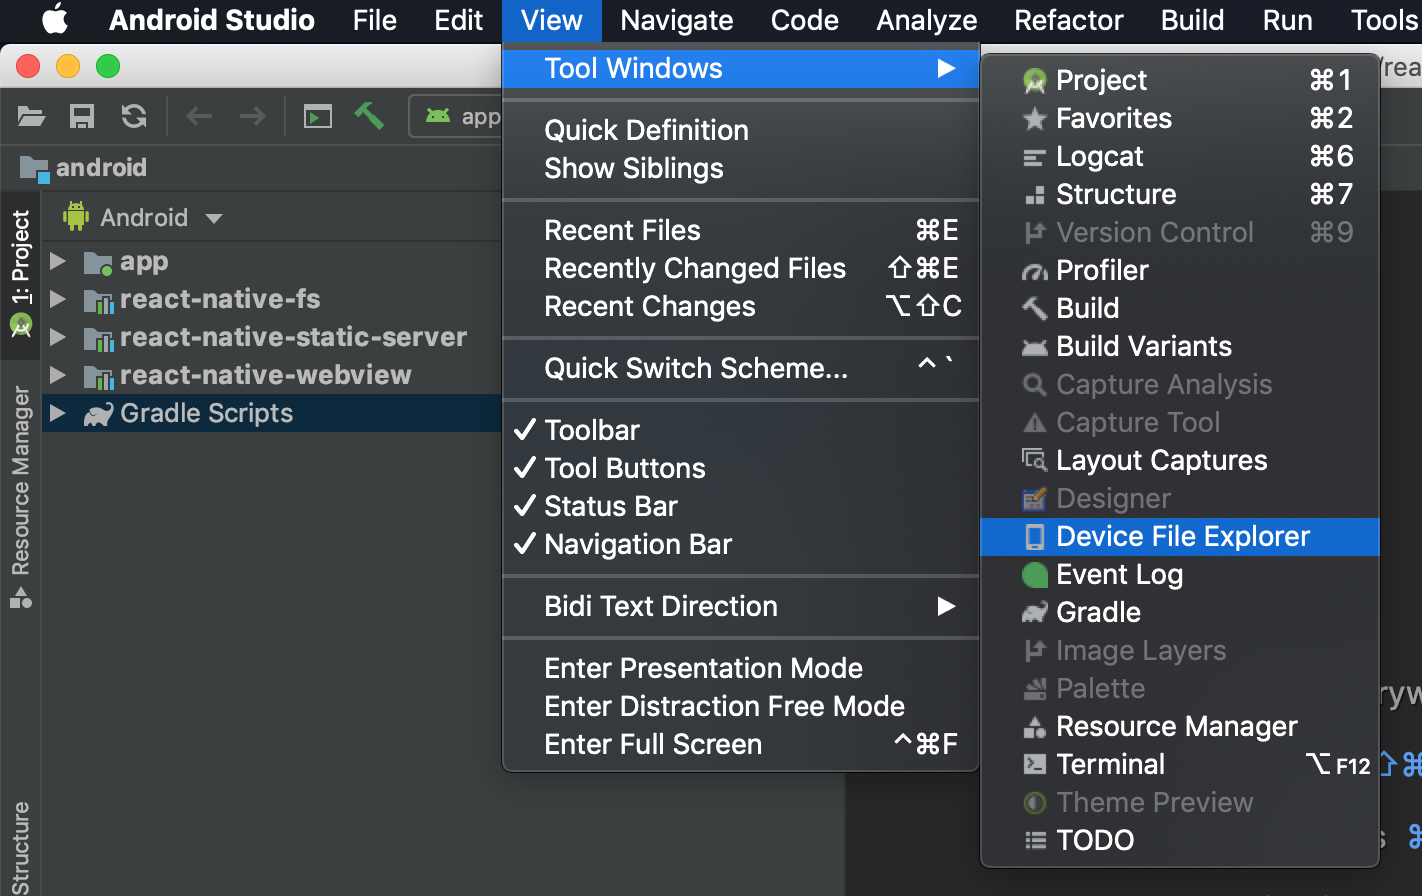
Task: Open the File menu
Action: click(375, 20)
